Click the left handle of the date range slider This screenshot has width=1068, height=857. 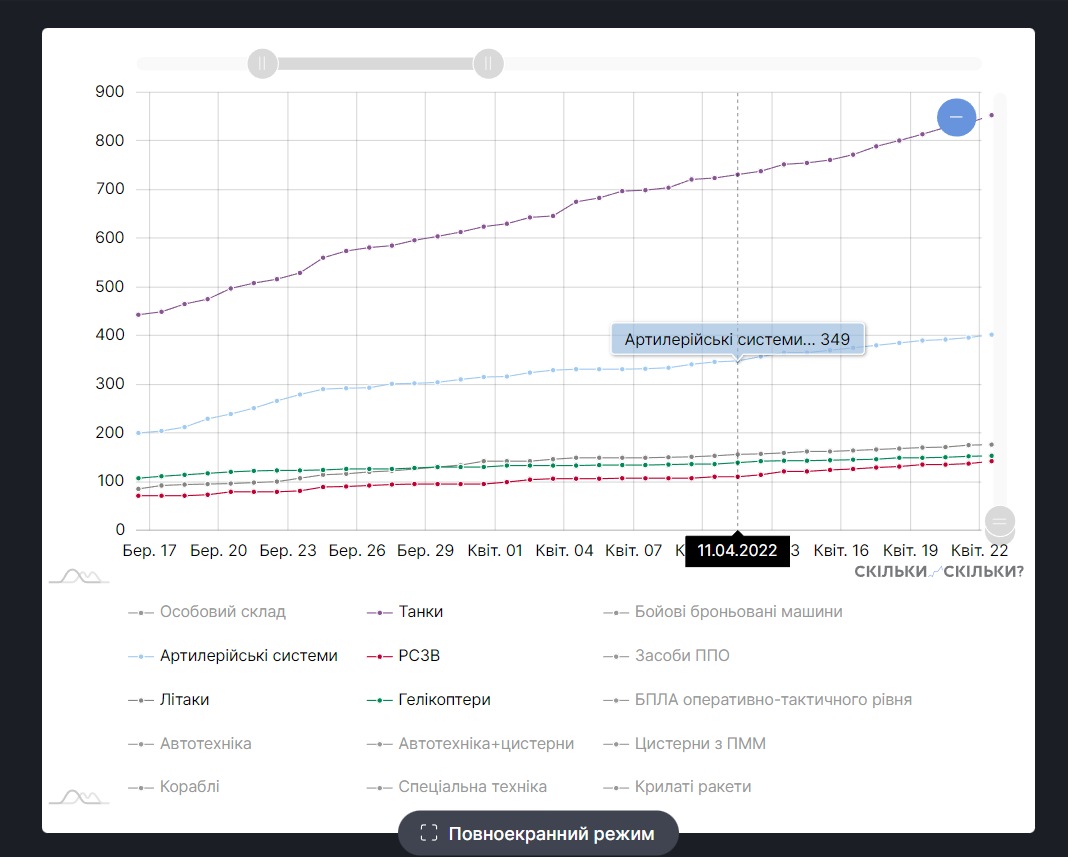(x=262, y=63)
